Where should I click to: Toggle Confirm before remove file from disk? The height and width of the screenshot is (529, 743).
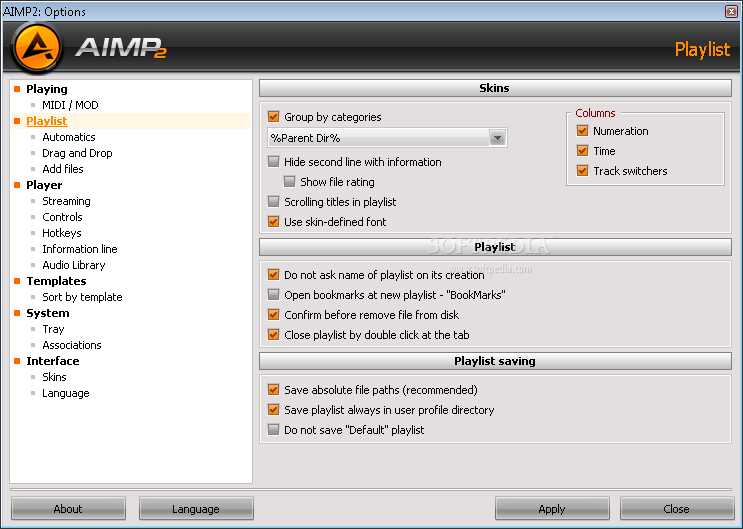tap(273, 314)
